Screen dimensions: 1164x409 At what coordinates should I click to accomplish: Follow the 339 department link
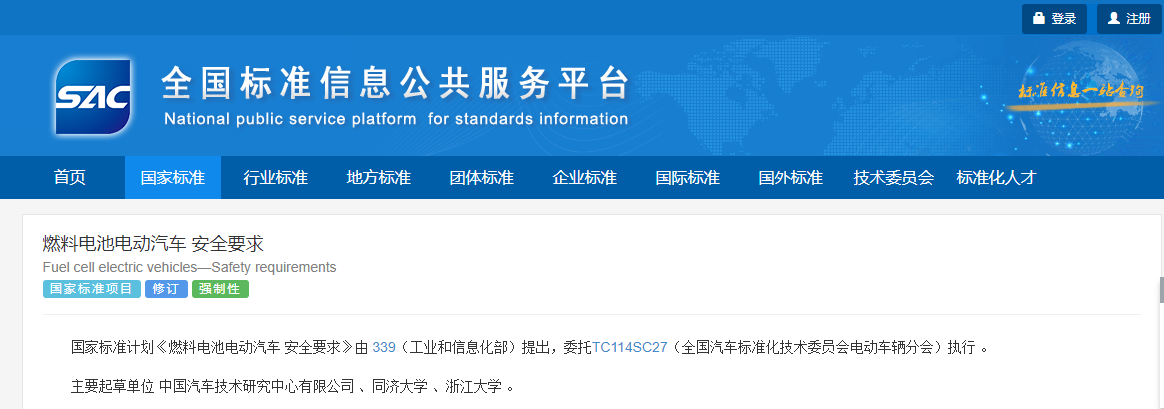coord(383,348)
